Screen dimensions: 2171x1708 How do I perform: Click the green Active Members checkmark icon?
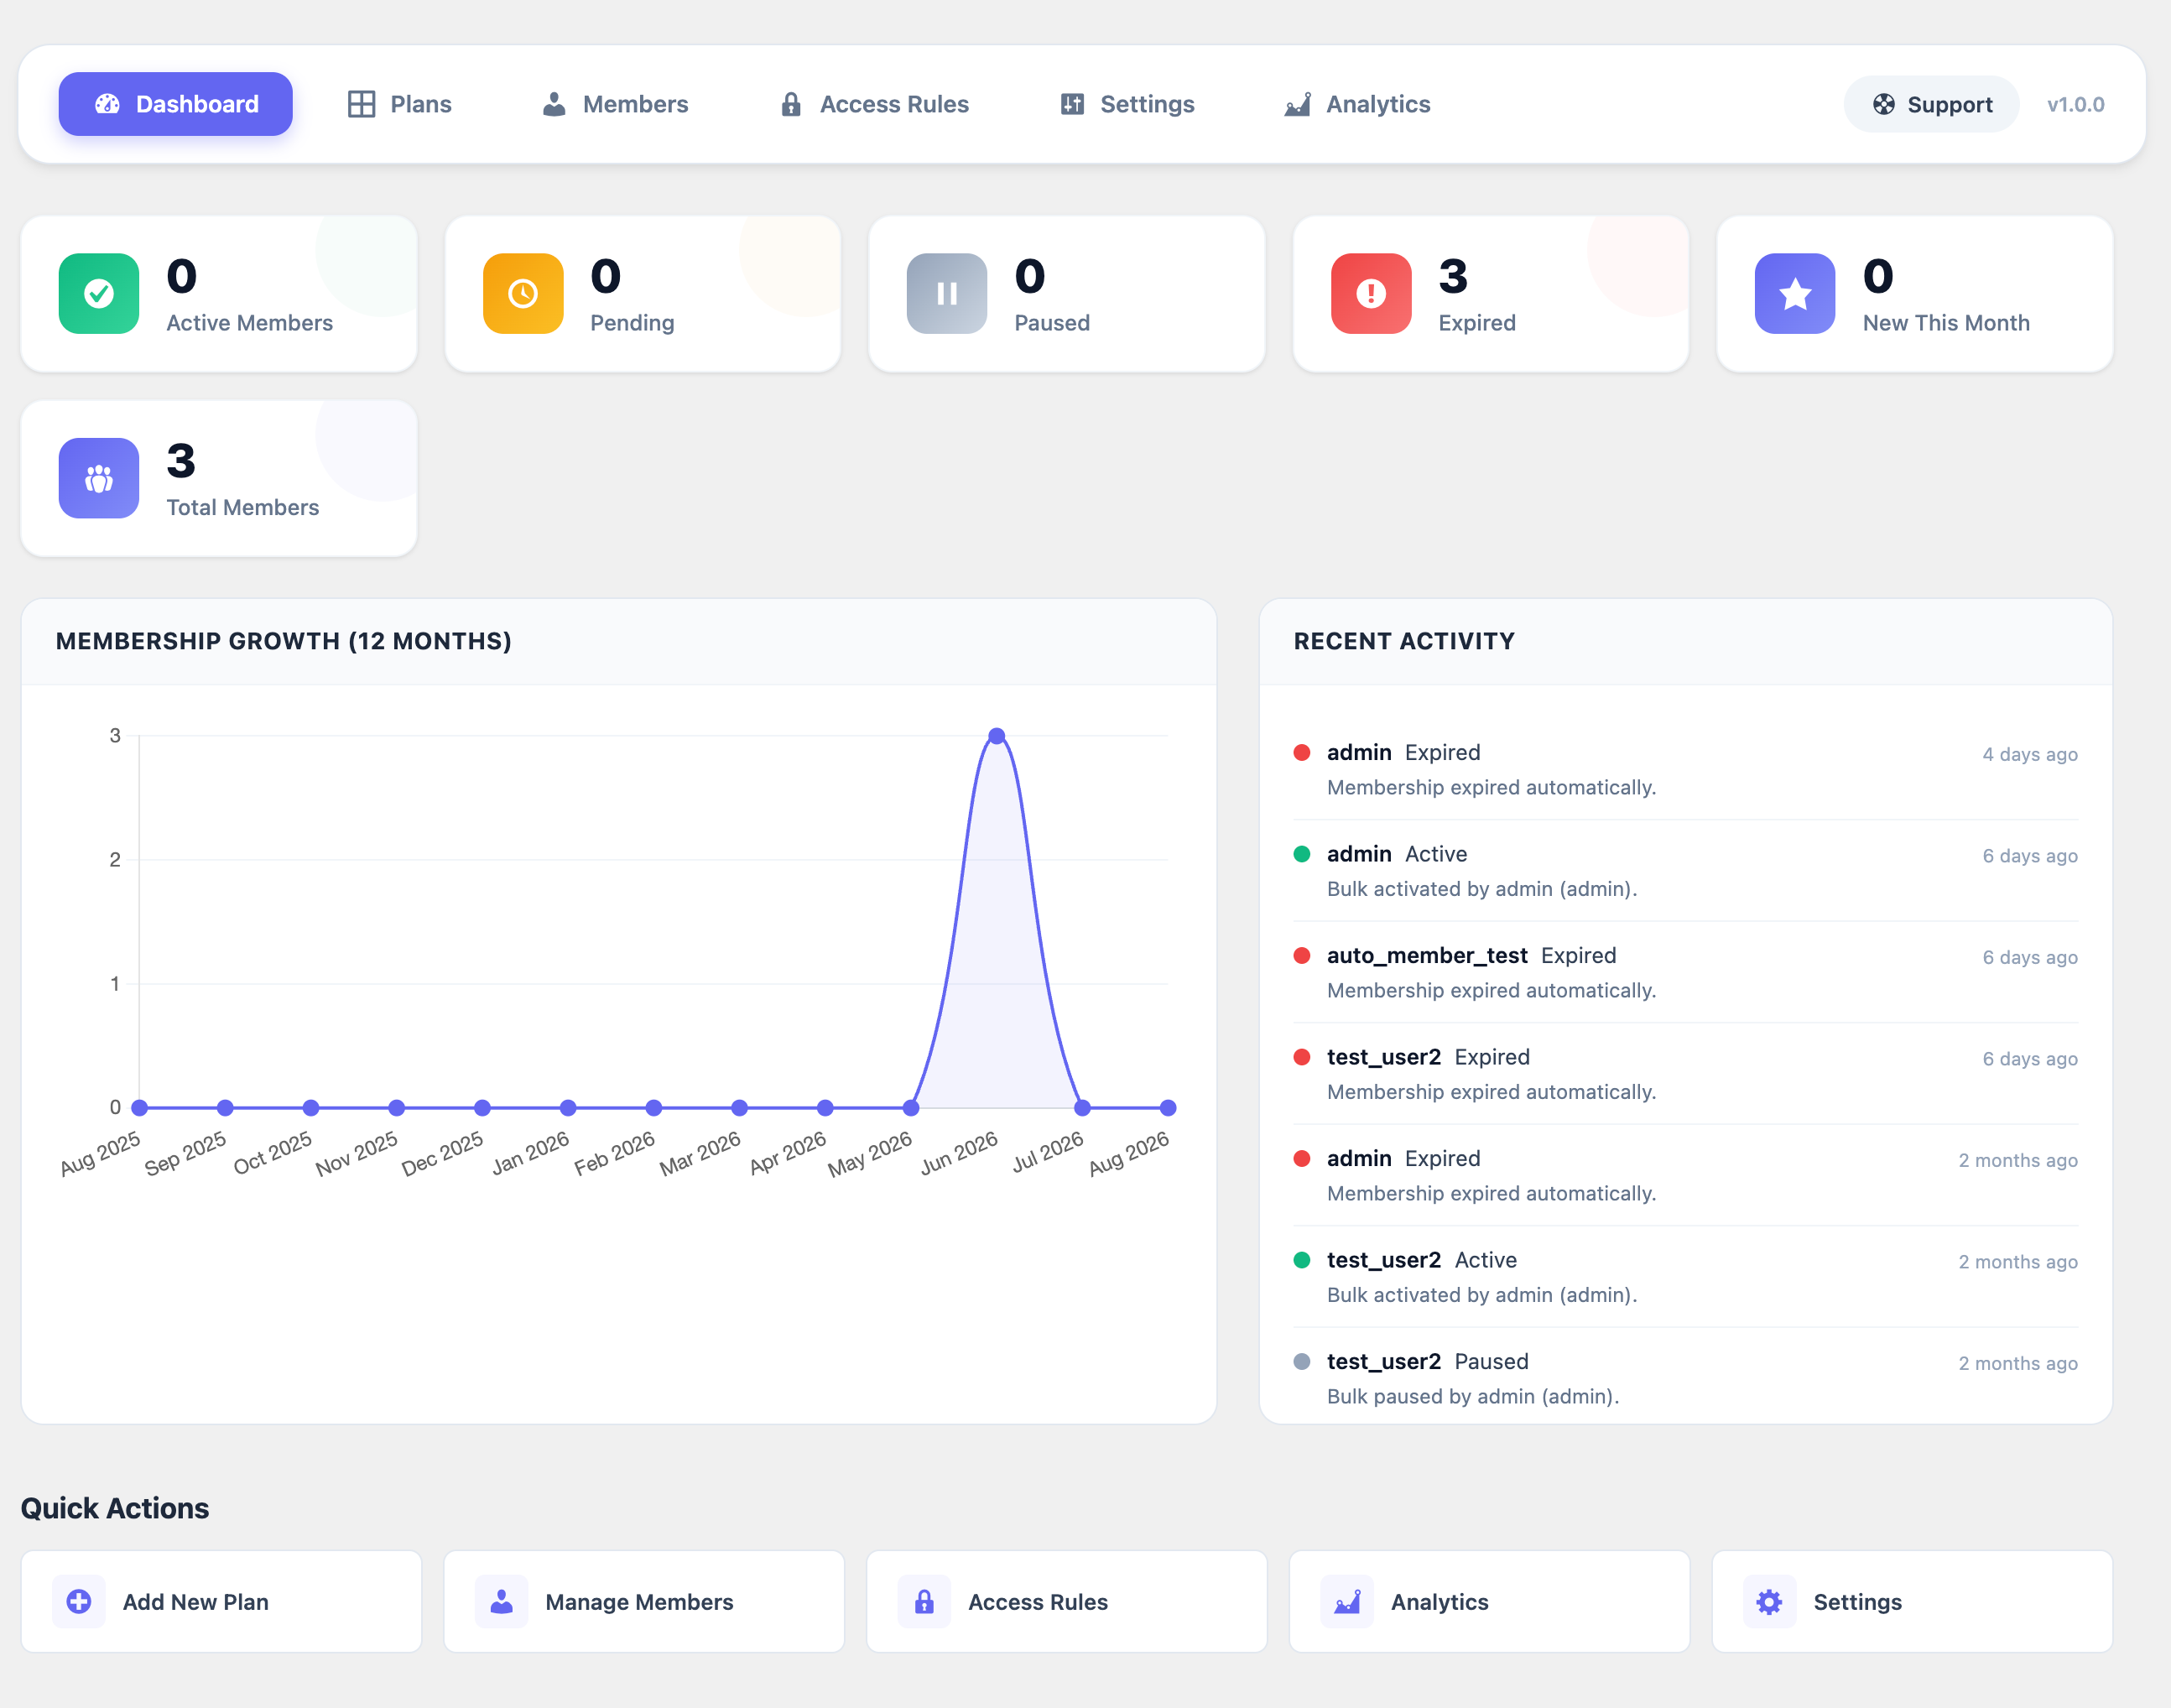point(98,293)
